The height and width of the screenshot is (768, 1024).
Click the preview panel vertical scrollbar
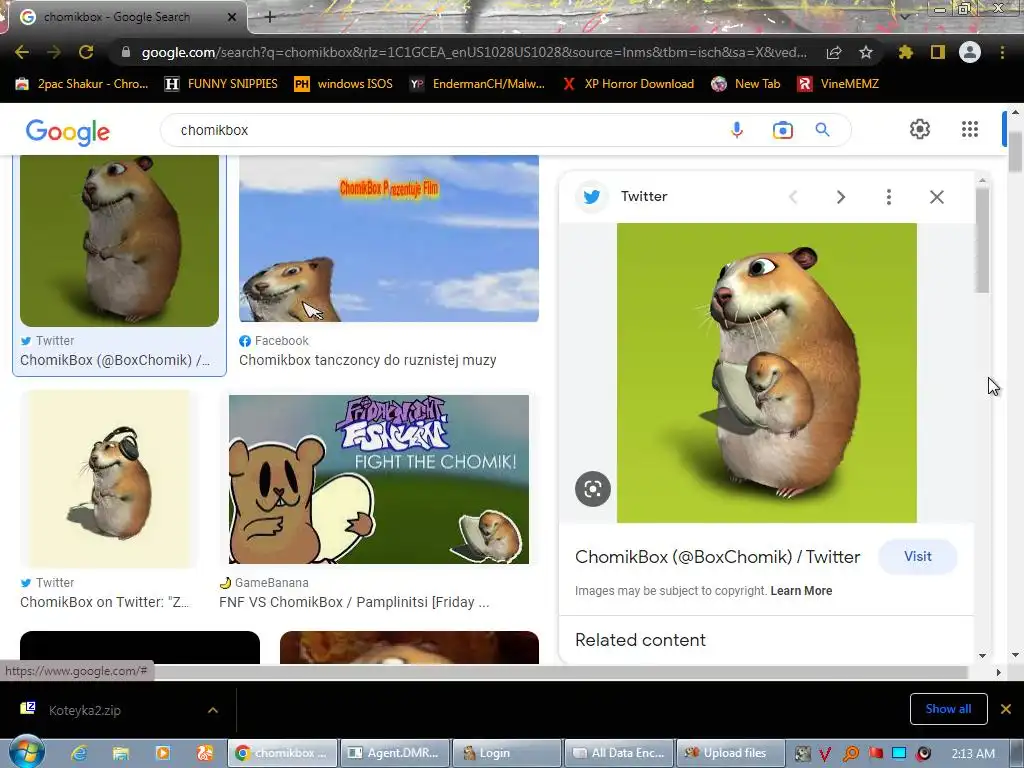982,238
